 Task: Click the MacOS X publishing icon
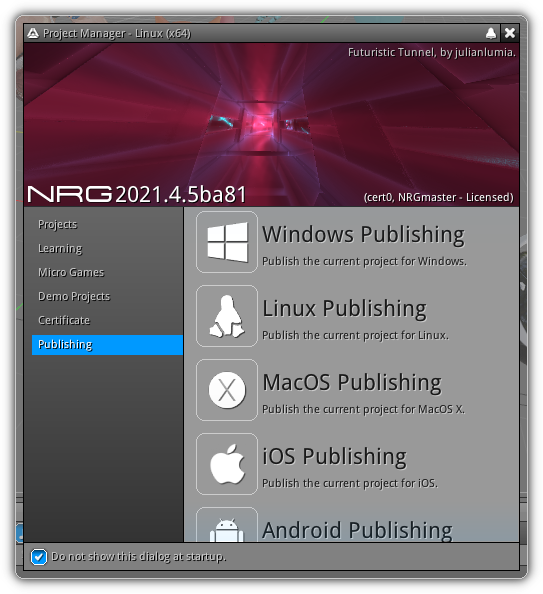tap(227, 390)
